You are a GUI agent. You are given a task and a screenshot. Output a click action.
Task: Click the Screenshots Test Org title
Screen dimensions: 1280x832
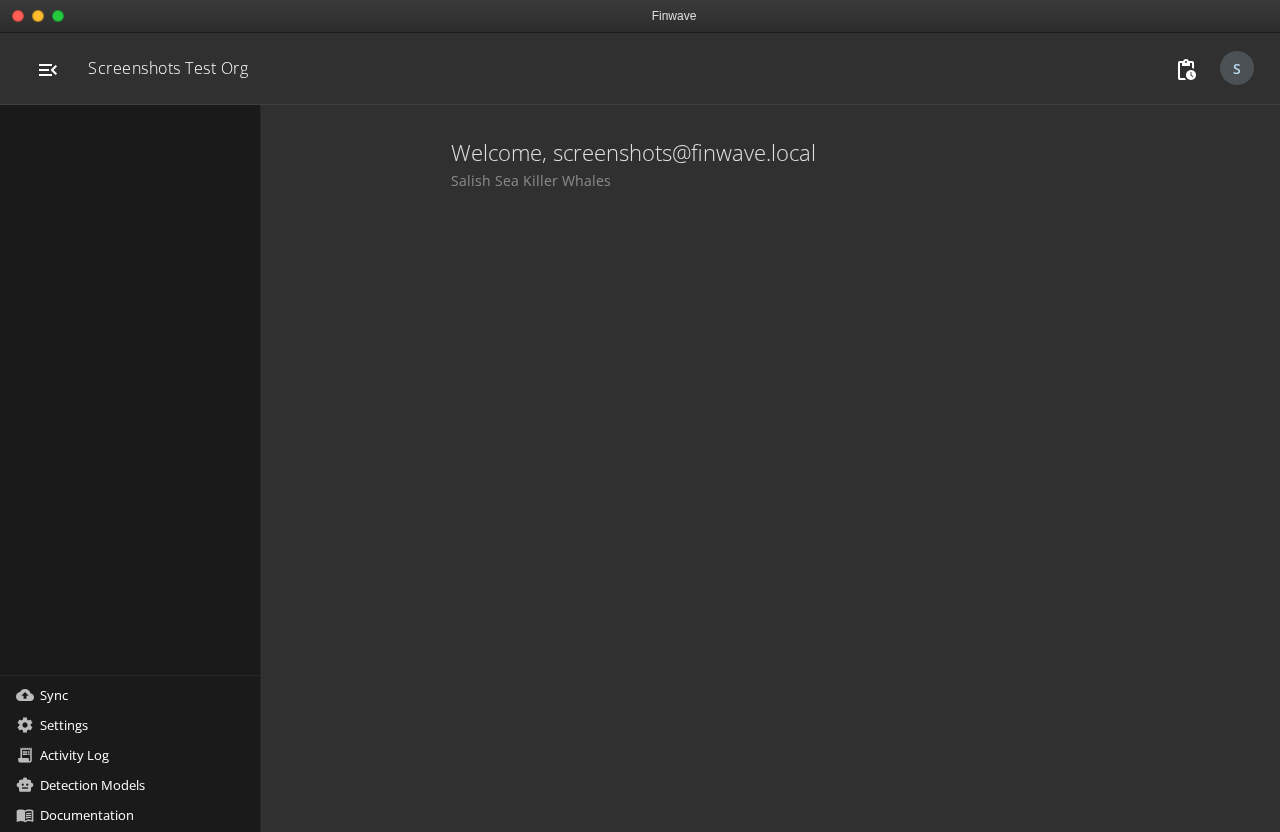click(x=168, y=68)
